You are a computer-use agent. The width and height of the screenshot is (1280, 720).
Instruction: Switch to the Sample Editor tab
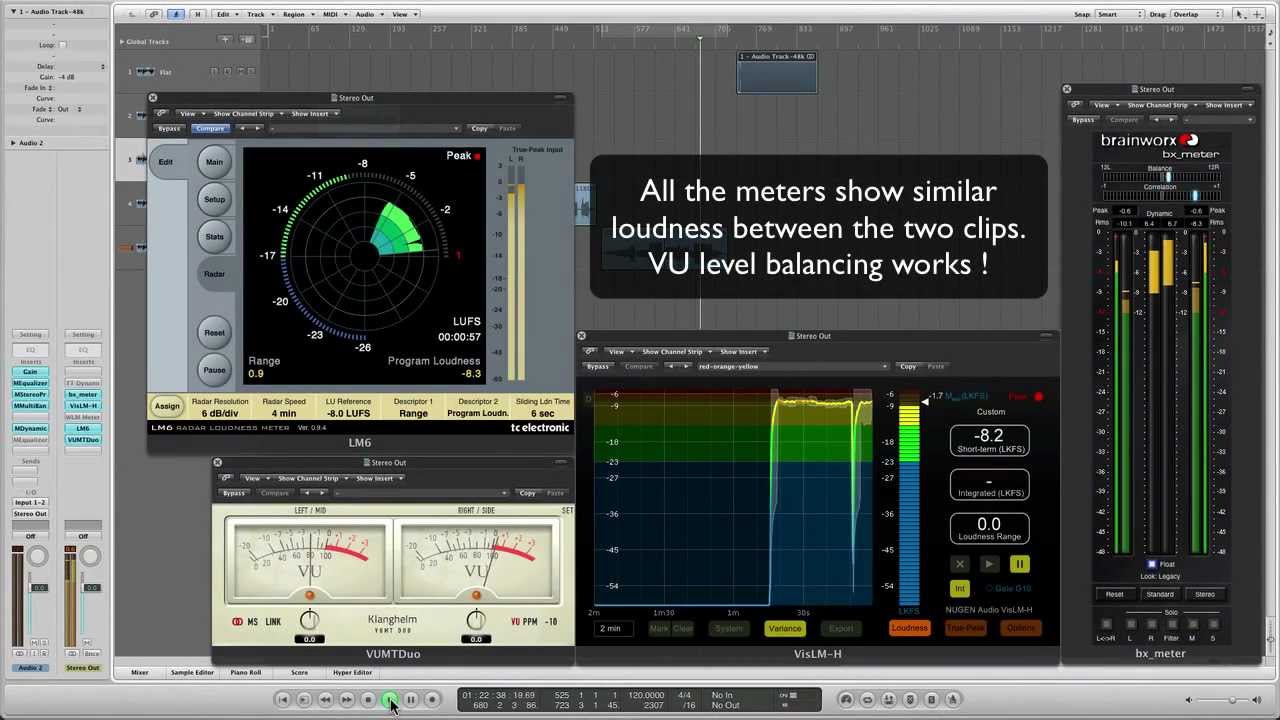tap(192, 672)
